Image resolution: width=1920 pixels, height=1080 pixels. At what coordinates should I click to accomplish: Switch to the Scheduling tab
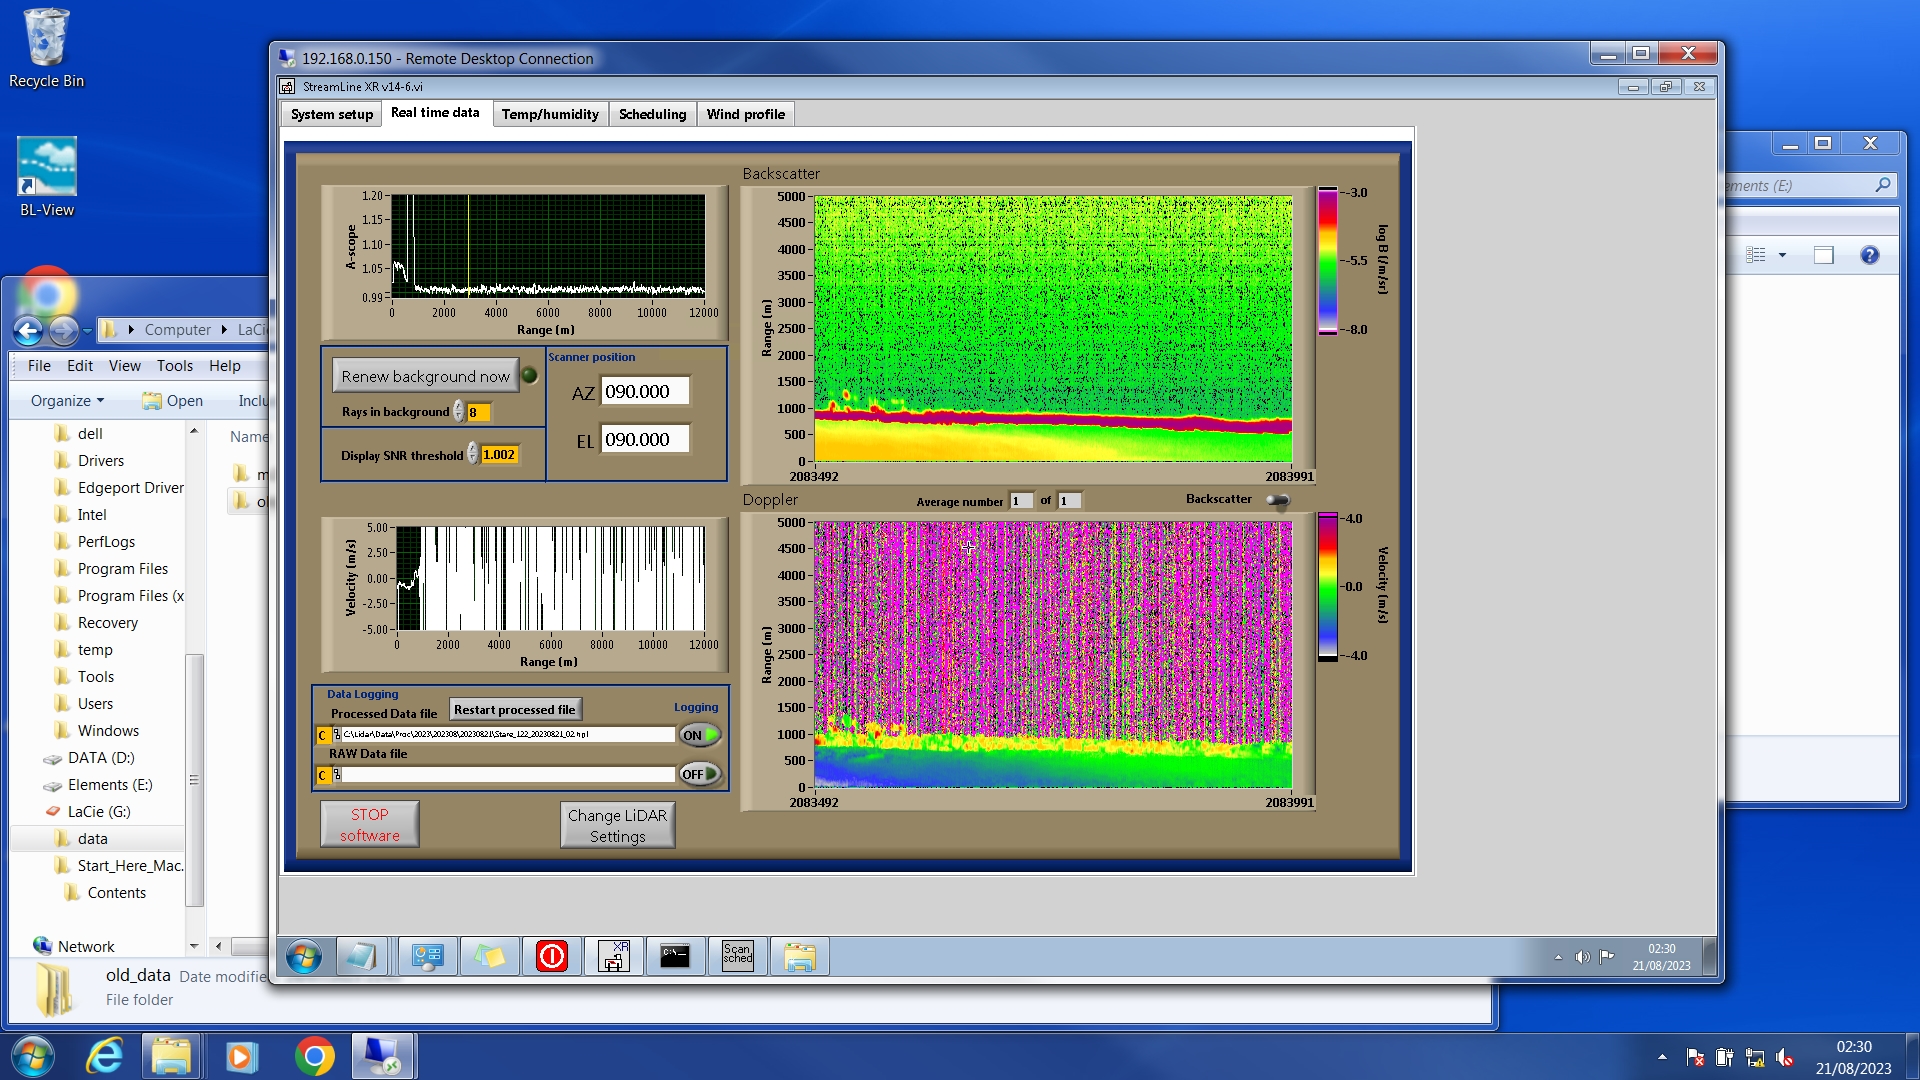(652, 114)
